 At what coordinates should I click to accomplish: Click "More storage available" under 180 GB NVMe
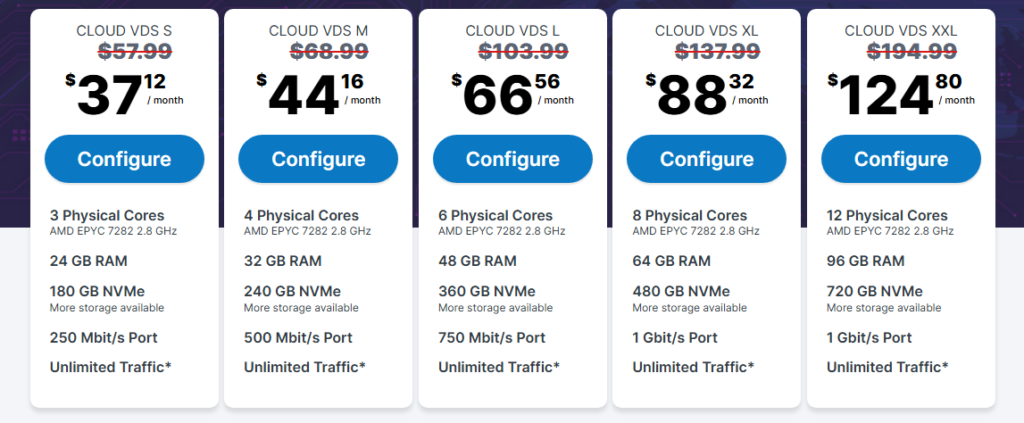(x=107, y=308)
